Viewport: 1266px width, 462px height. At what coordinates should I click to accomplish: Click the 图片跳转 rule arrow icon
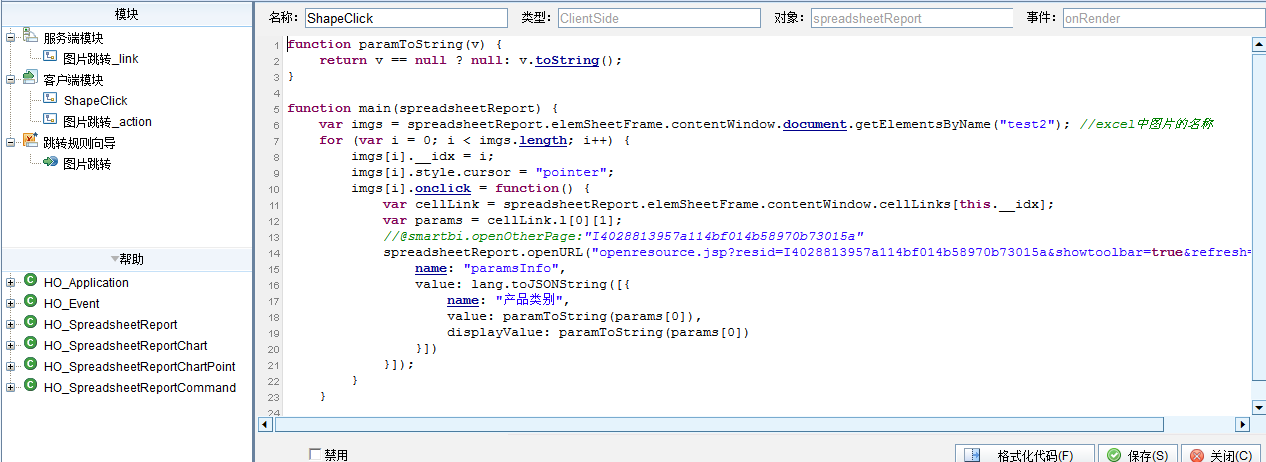pos(50,163)
